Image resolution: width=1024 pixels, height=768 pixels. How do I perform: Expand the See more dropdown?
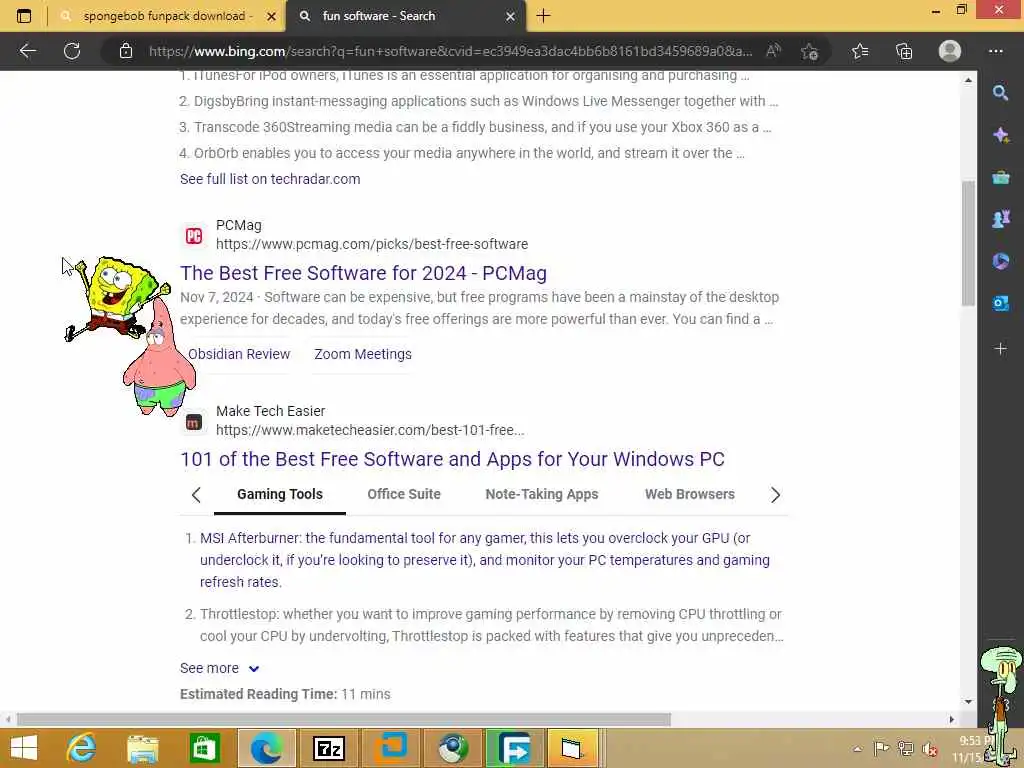click(x=219, y=668)
